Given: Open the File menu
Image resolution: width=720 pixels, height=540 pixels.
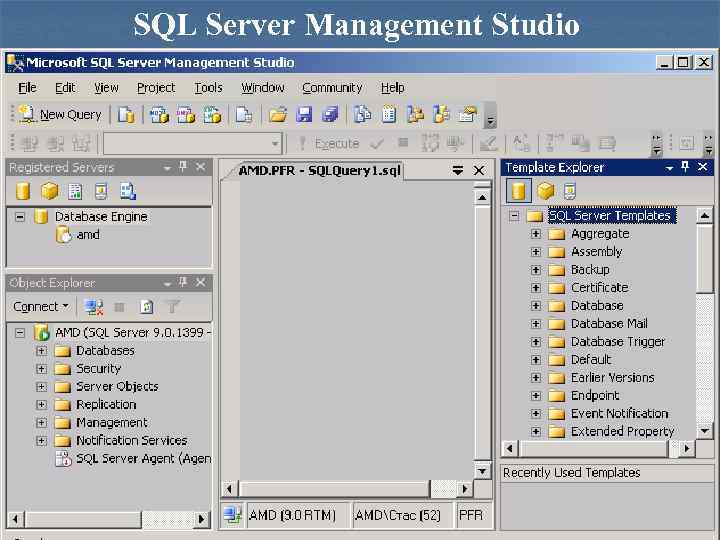Looking at the screenshot, I should coord(27,88).
